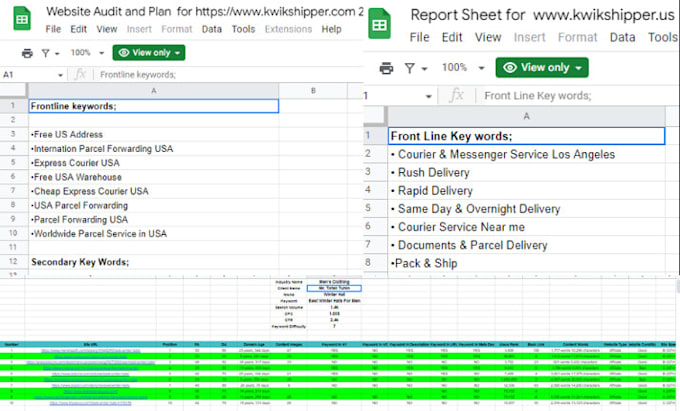
Task: Select the Secondary Key Words; cell
Action: (154, 262)
